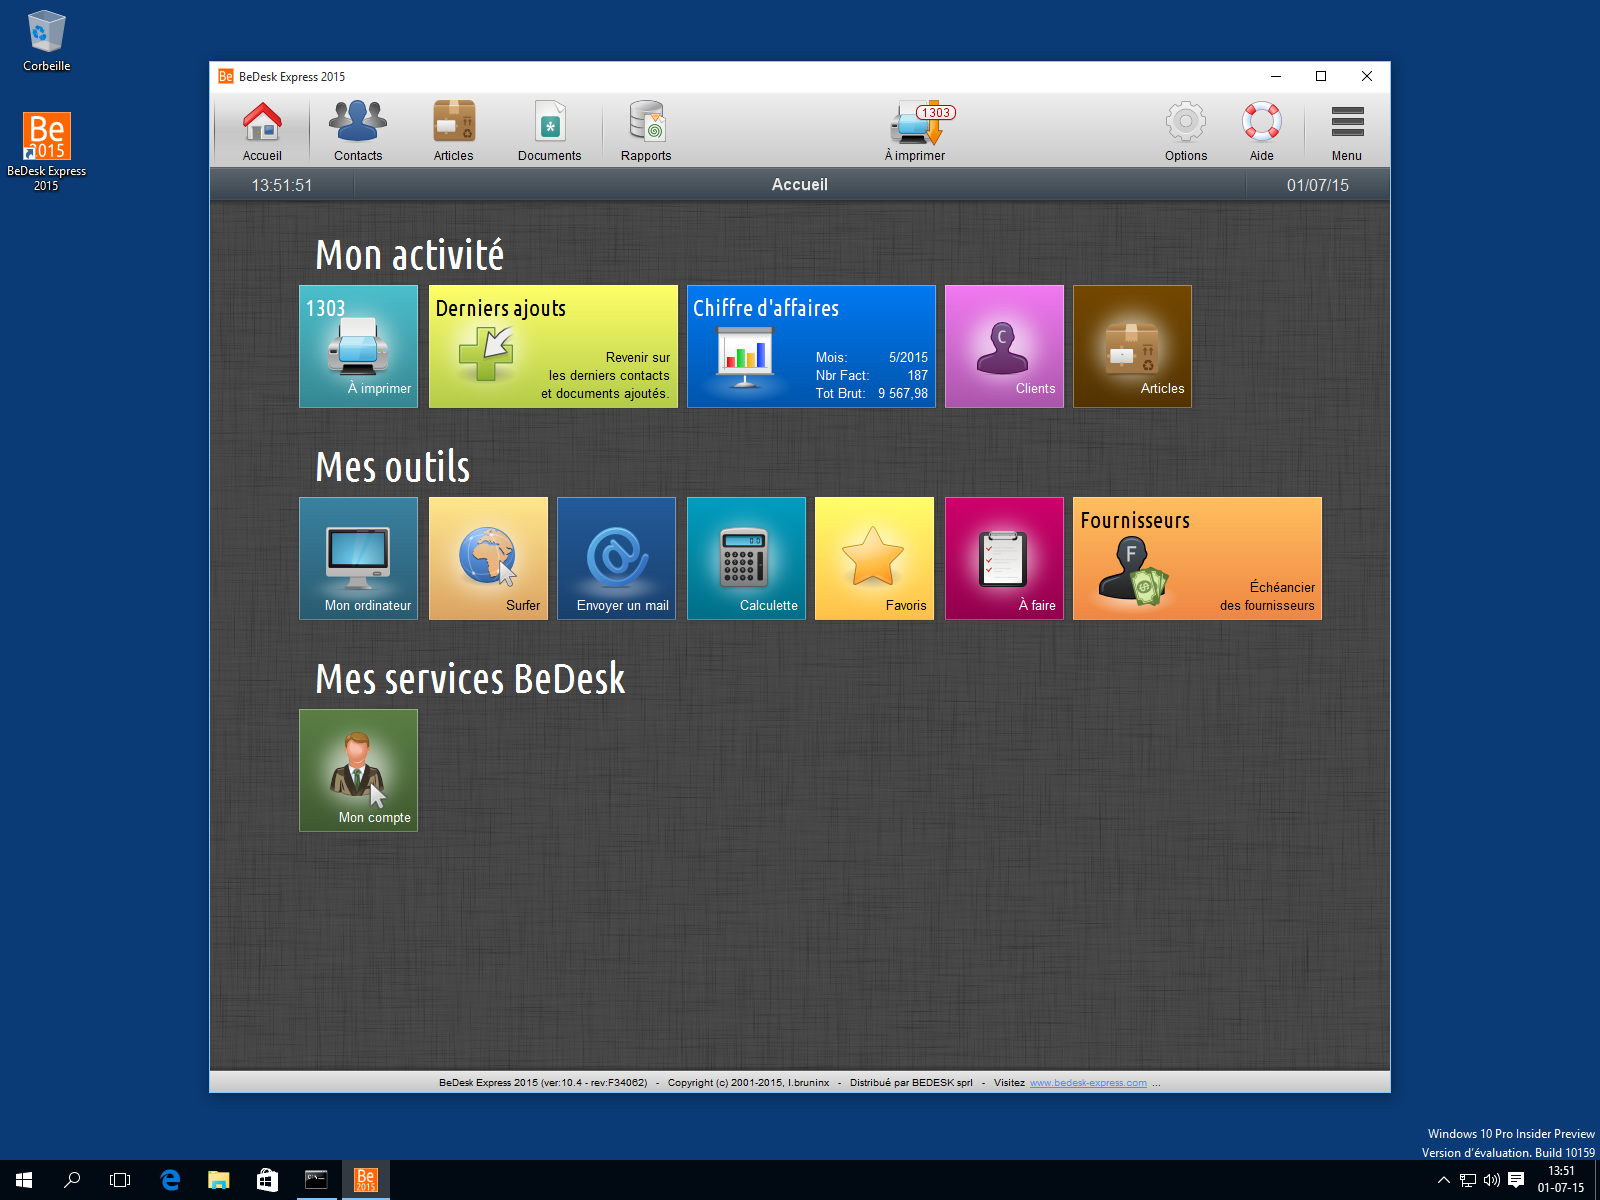The image size is (1600, 1200).
Task: Open the Action Center notification icon
Action: 1516,1180
